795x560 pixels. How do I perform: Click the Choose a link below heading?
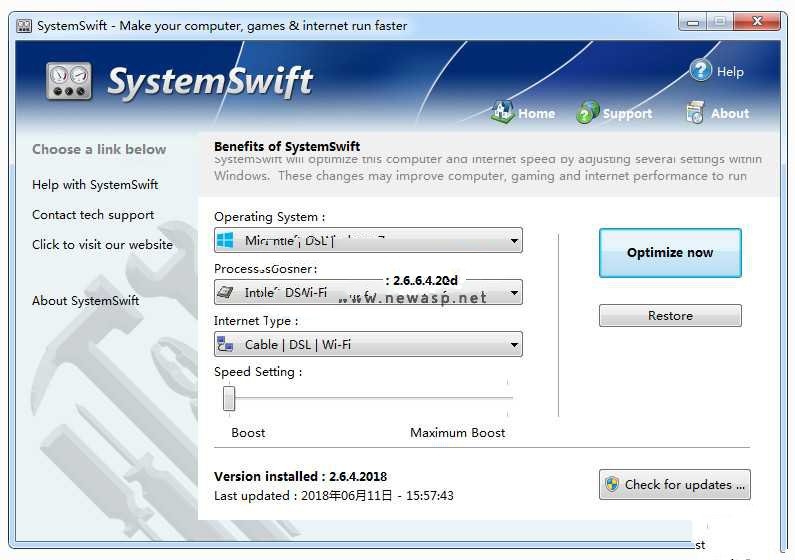point(99,150)
